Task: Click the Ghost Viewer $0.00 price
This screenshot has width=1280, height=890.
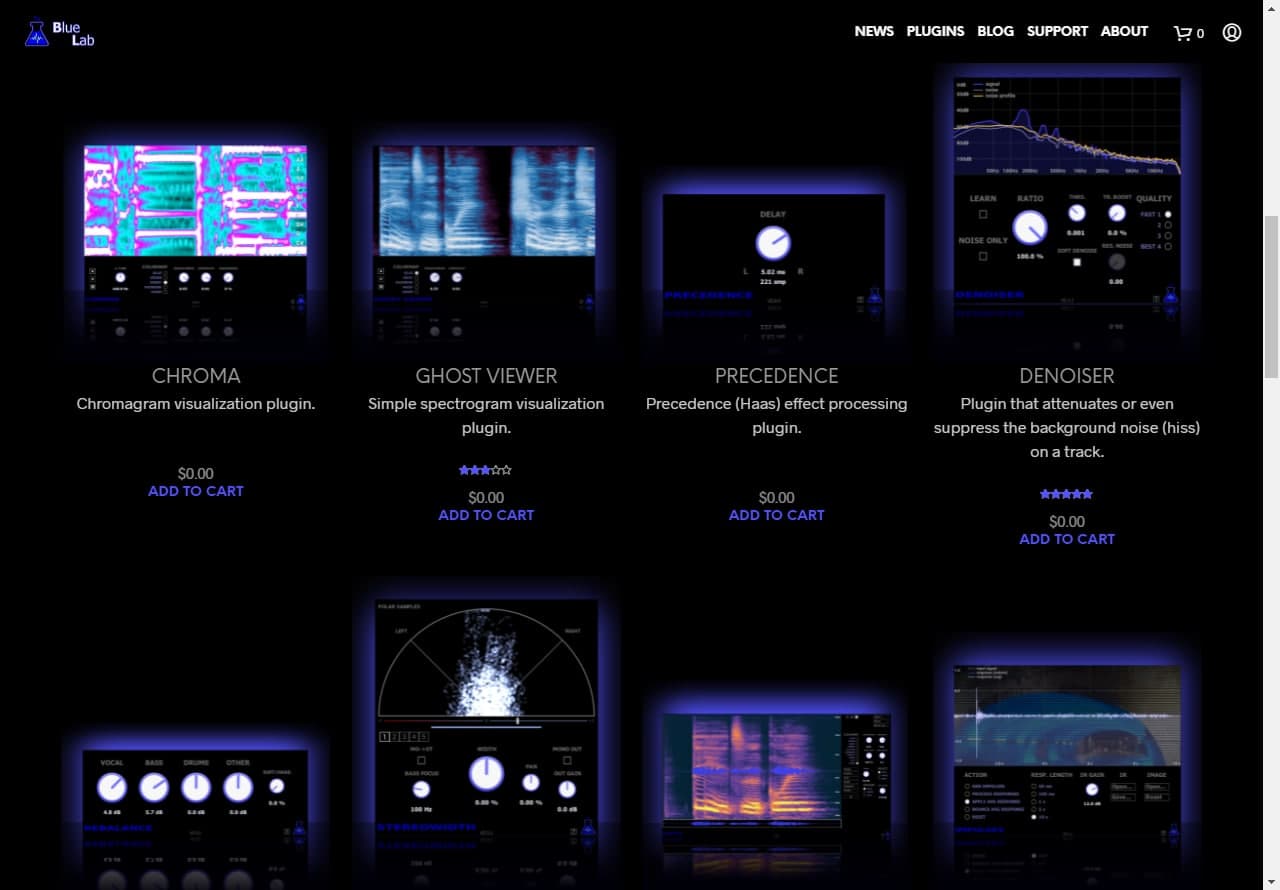Action: coord(486,497)
